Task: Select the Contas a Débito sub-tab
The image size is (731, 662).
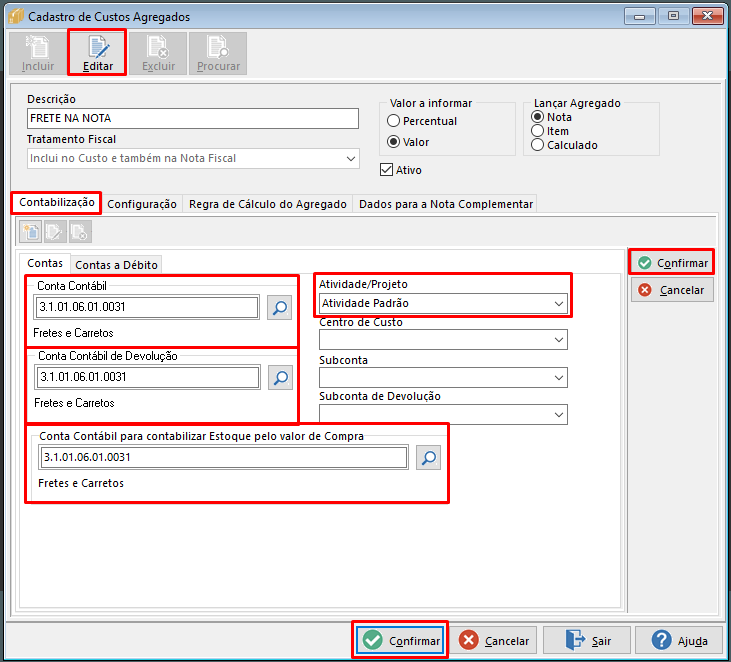Action: (116, 265)
